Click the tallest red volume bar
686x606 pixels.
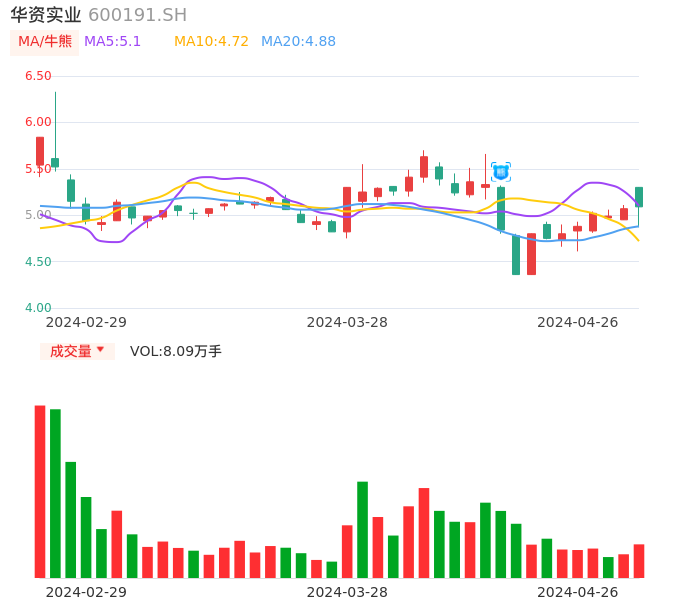[40, 490]
